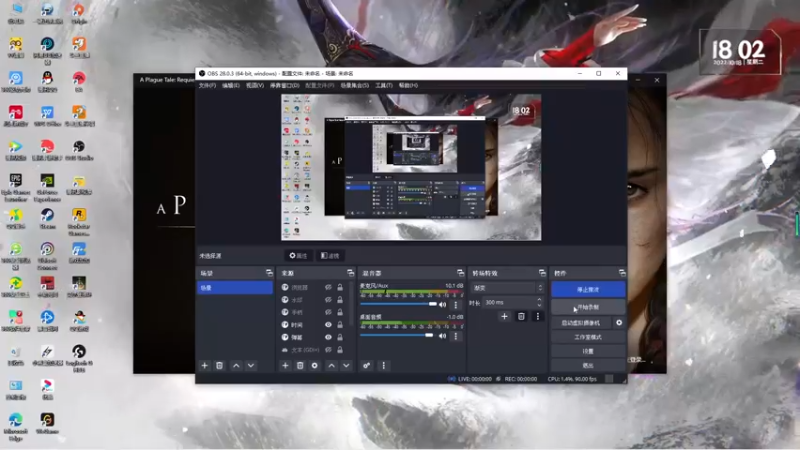800x450 pixels.
Task: Remove the selected scene with the trash icon
Action: click(219, 365)
